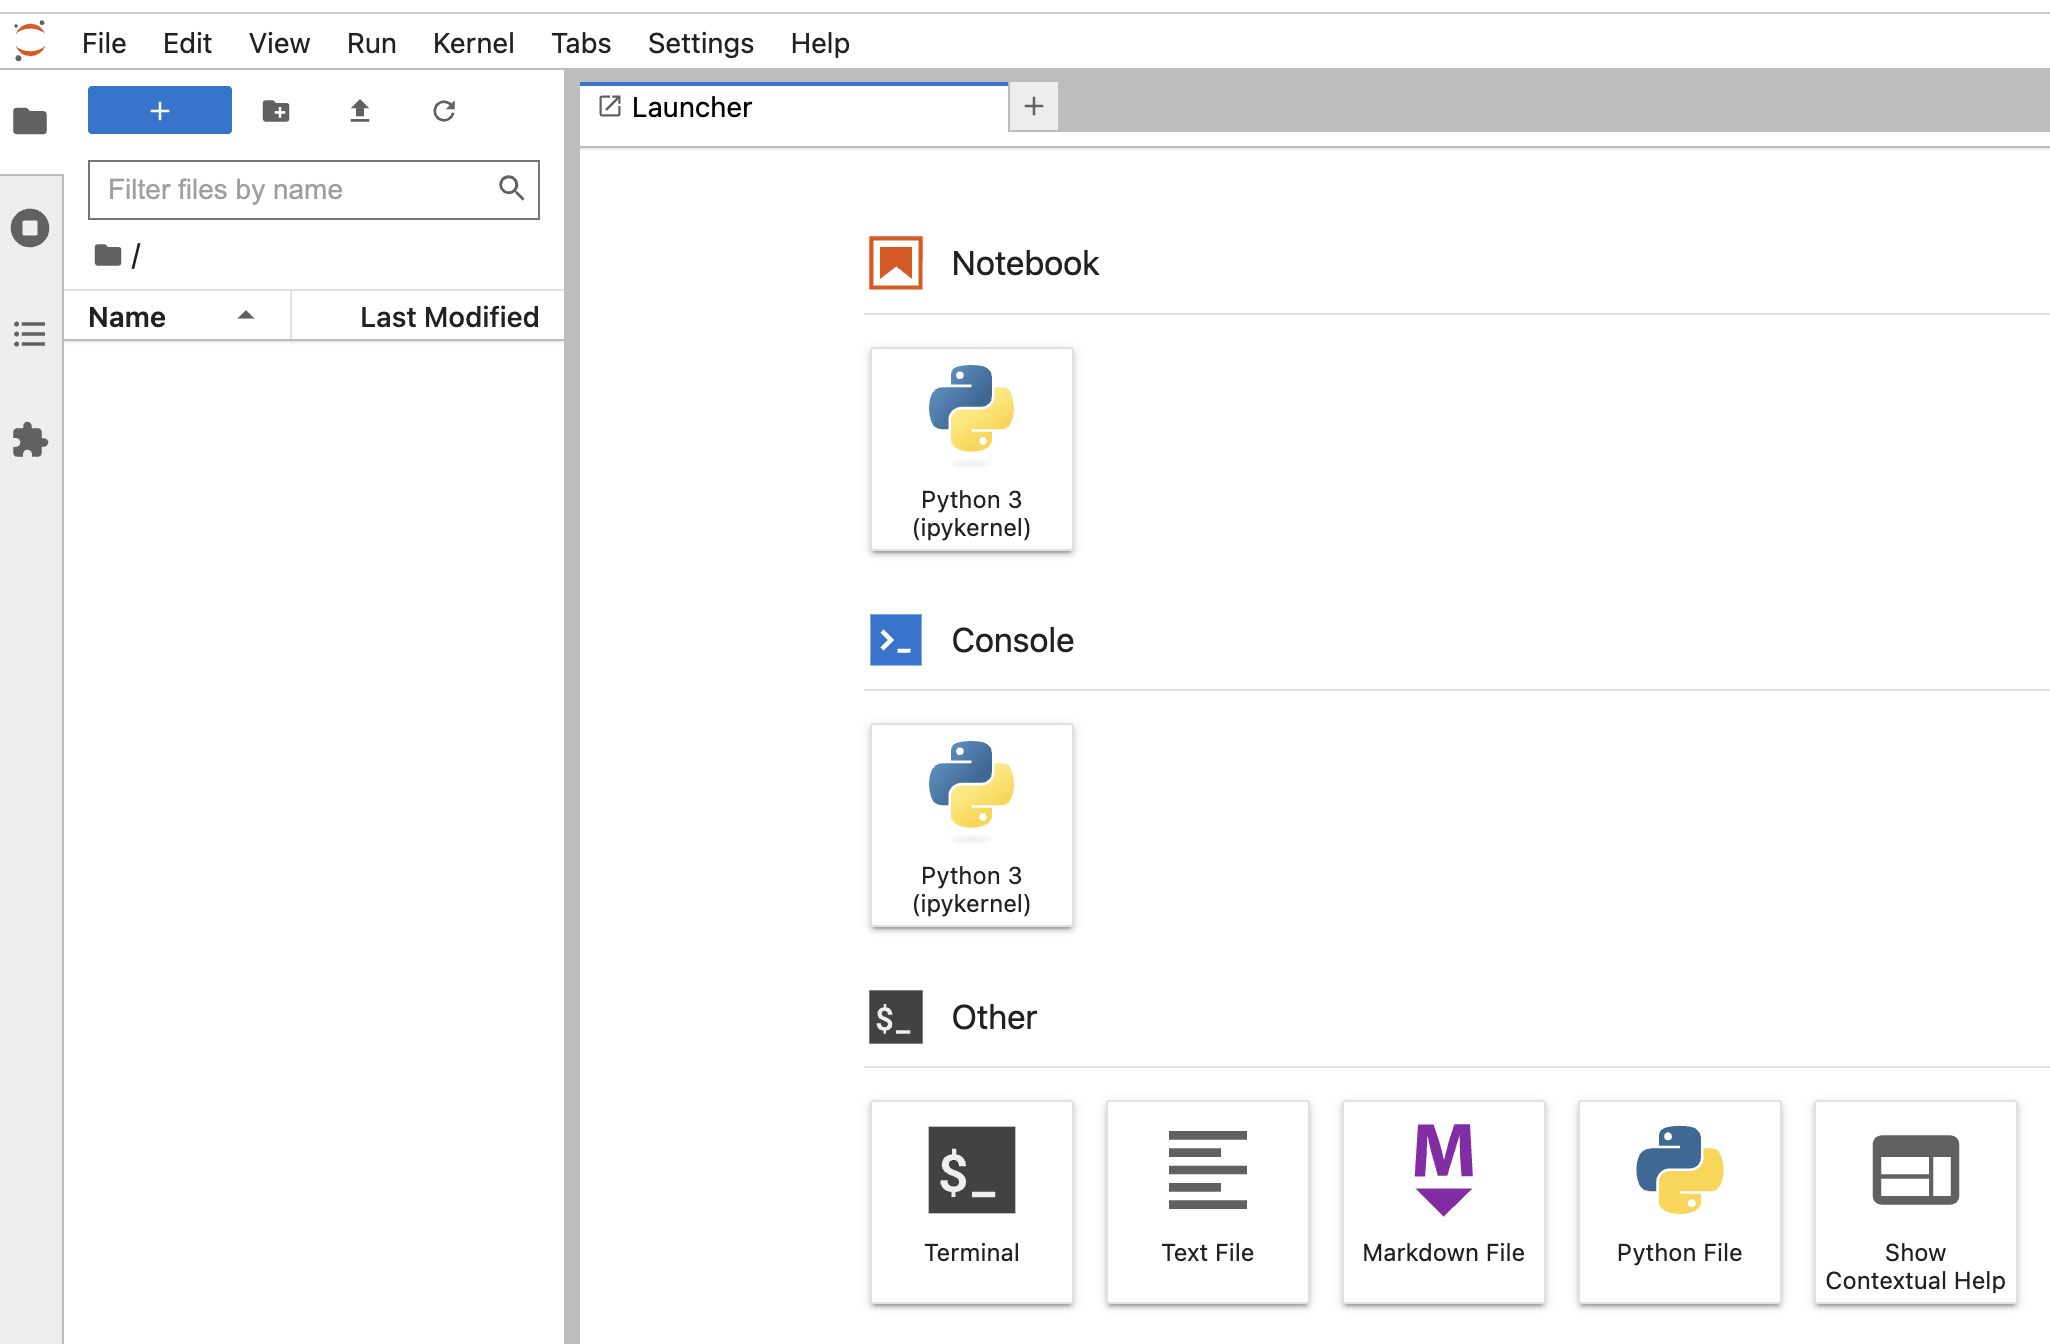This screenshot has height=1344, width=2050.
Task: Show Contextual Help
Action: pyautogui.click(x=1915, y=1201)
